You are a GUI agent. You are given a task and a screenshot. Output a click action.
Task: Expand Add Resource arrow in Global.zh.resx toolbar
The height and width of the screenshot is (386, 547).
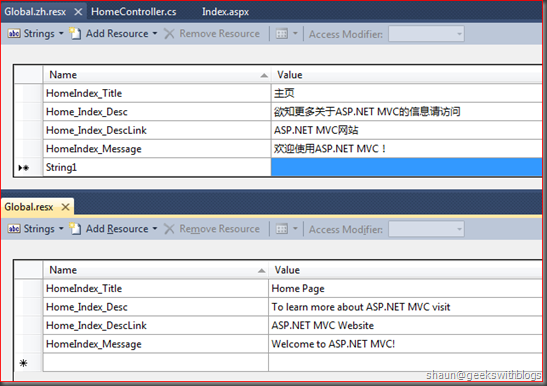click(155, 34)
